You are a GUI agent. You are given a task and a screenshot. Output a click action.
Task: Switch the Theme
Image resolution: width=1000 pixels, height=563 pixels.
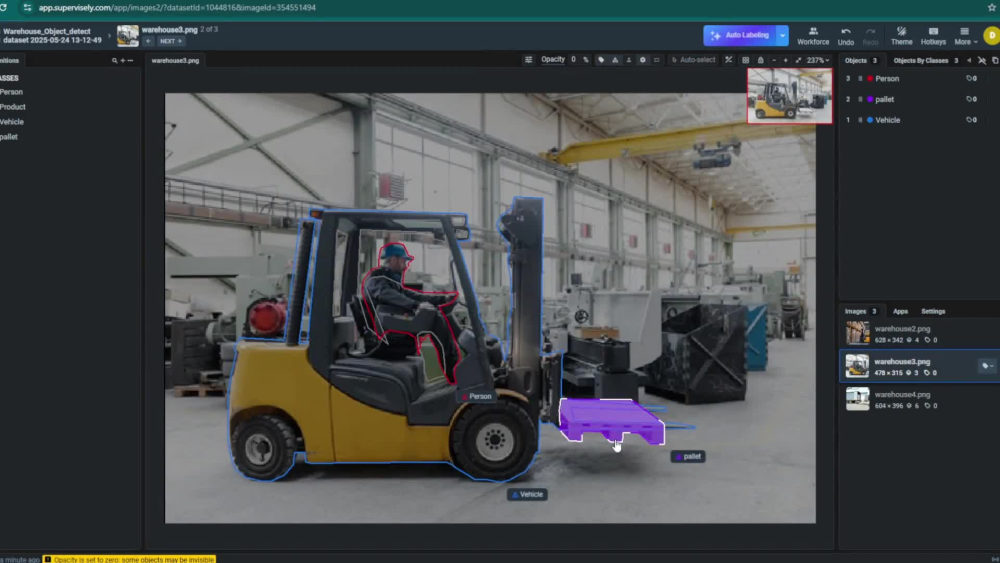[x=901, y=36]
